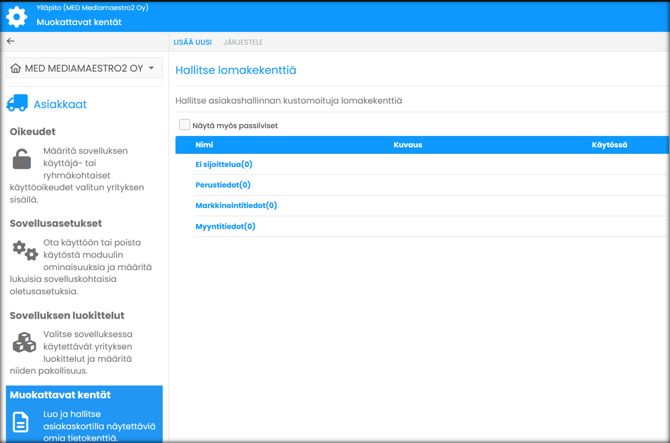
Task: Open the Sovellusasetukset section heading
Action: (x=56, y=223)
